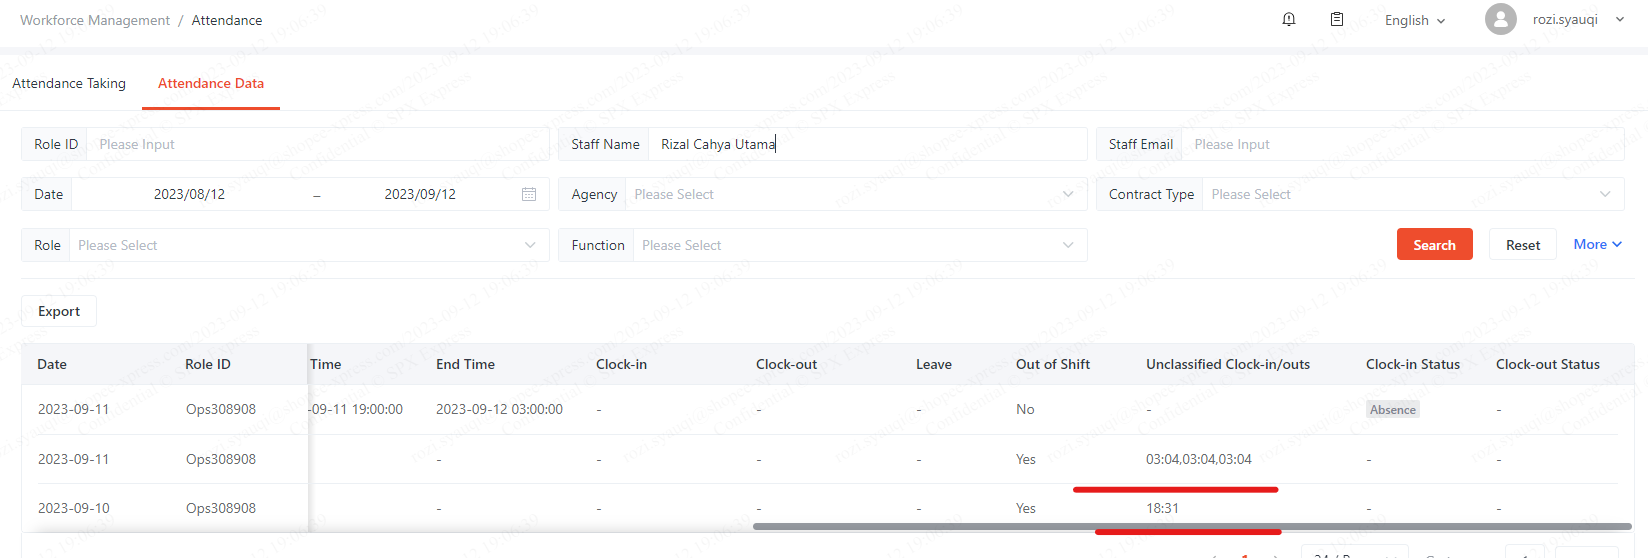Click the notification bell icon
Viewport: 1648px width, 558px height.
click(1289, 20)
